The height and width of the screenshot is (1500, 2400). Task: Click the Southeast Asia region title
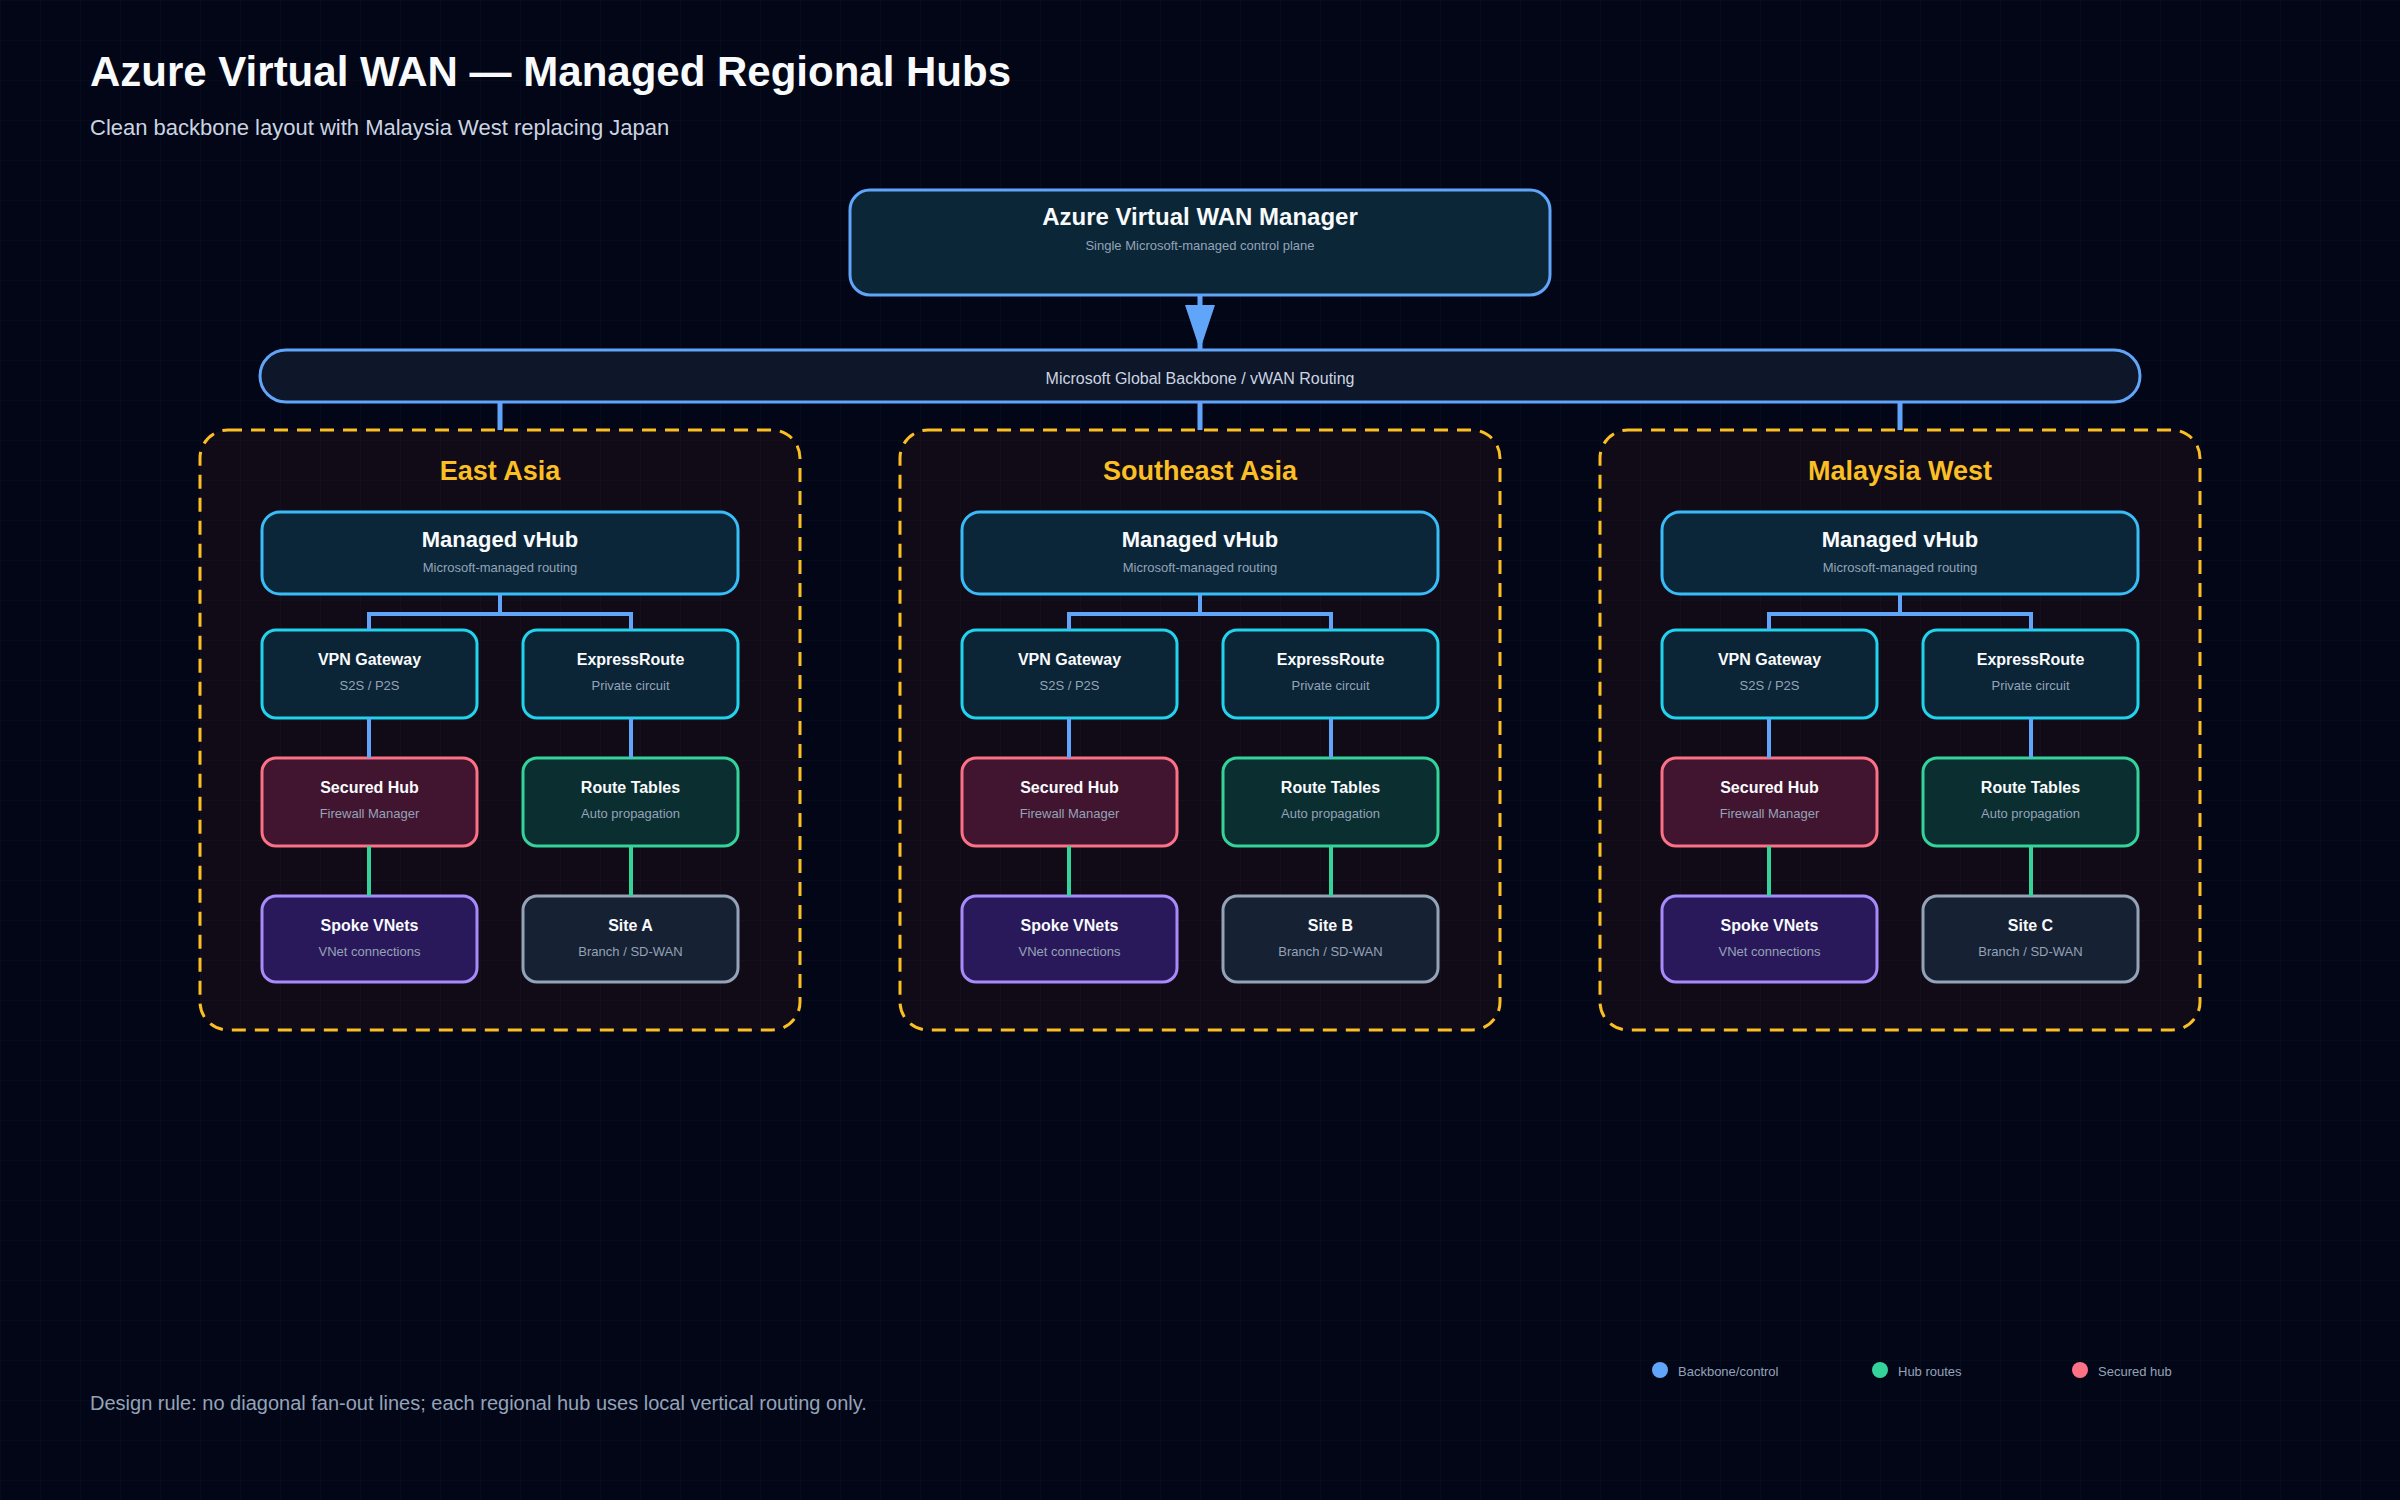1199,470
